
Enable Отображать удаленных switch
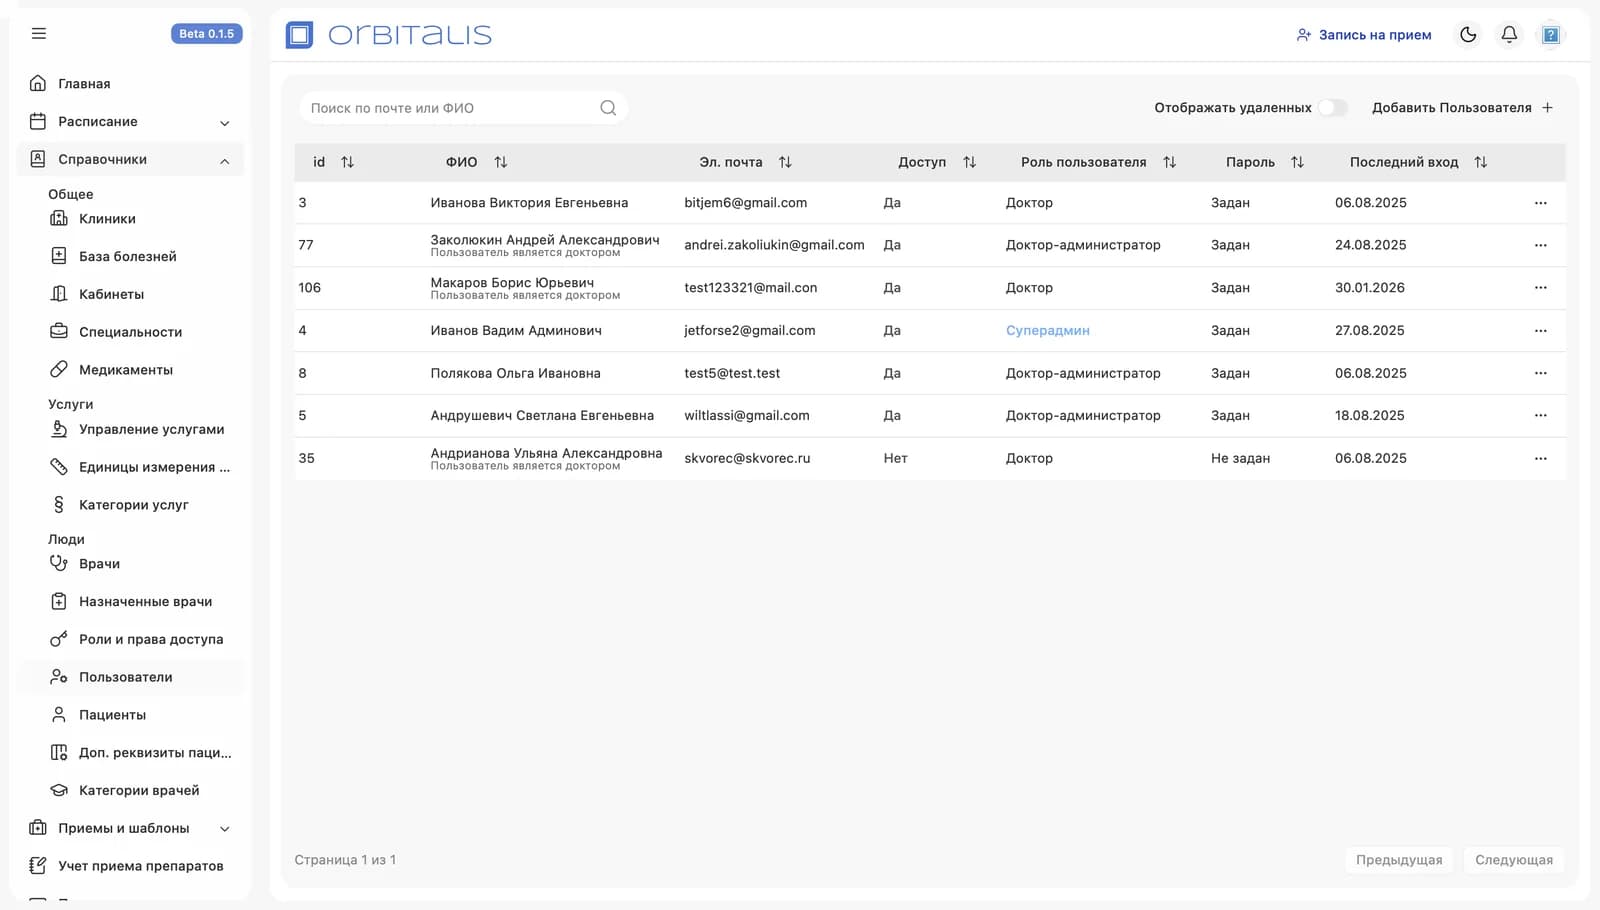pyautogui.click(x=1332, y=108)
